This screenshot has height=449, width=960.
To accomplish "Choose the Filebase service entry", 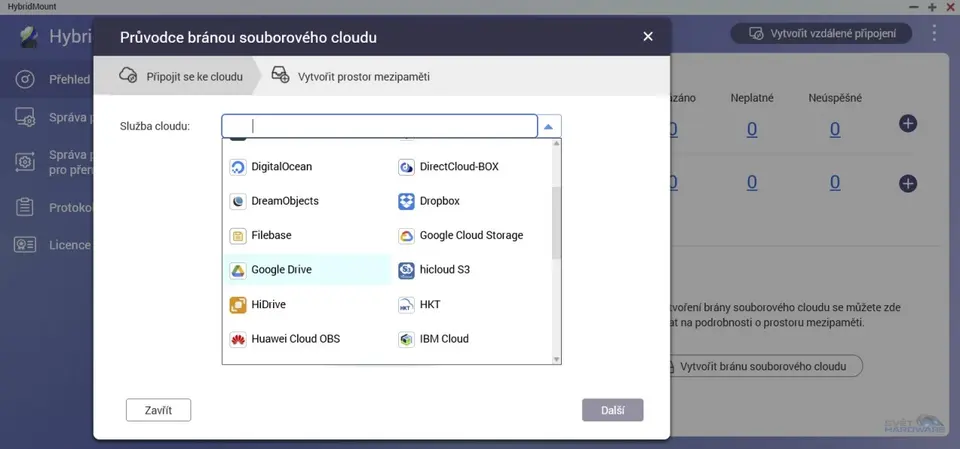I will 272,236.
